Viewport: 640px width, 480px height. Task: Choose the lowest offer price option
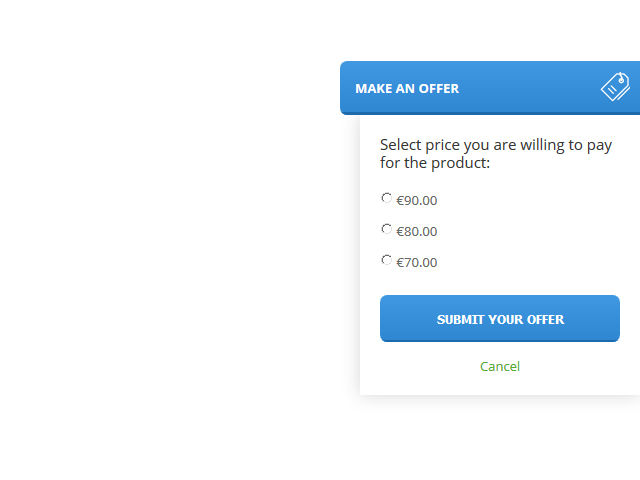[x=387, y=260]
